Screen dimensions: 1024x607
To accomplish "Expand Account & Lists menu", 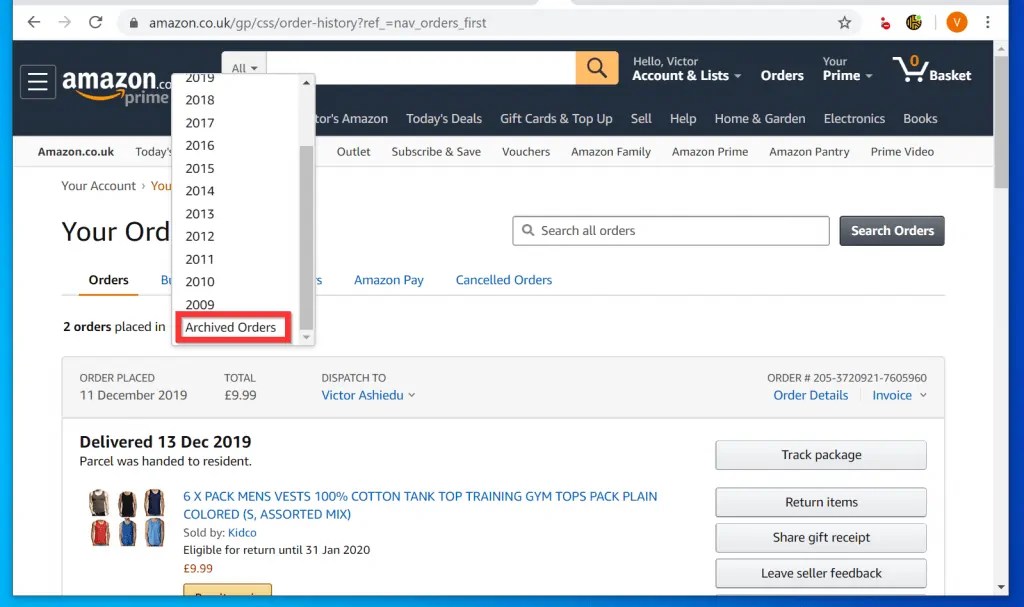I will (686, 69).
